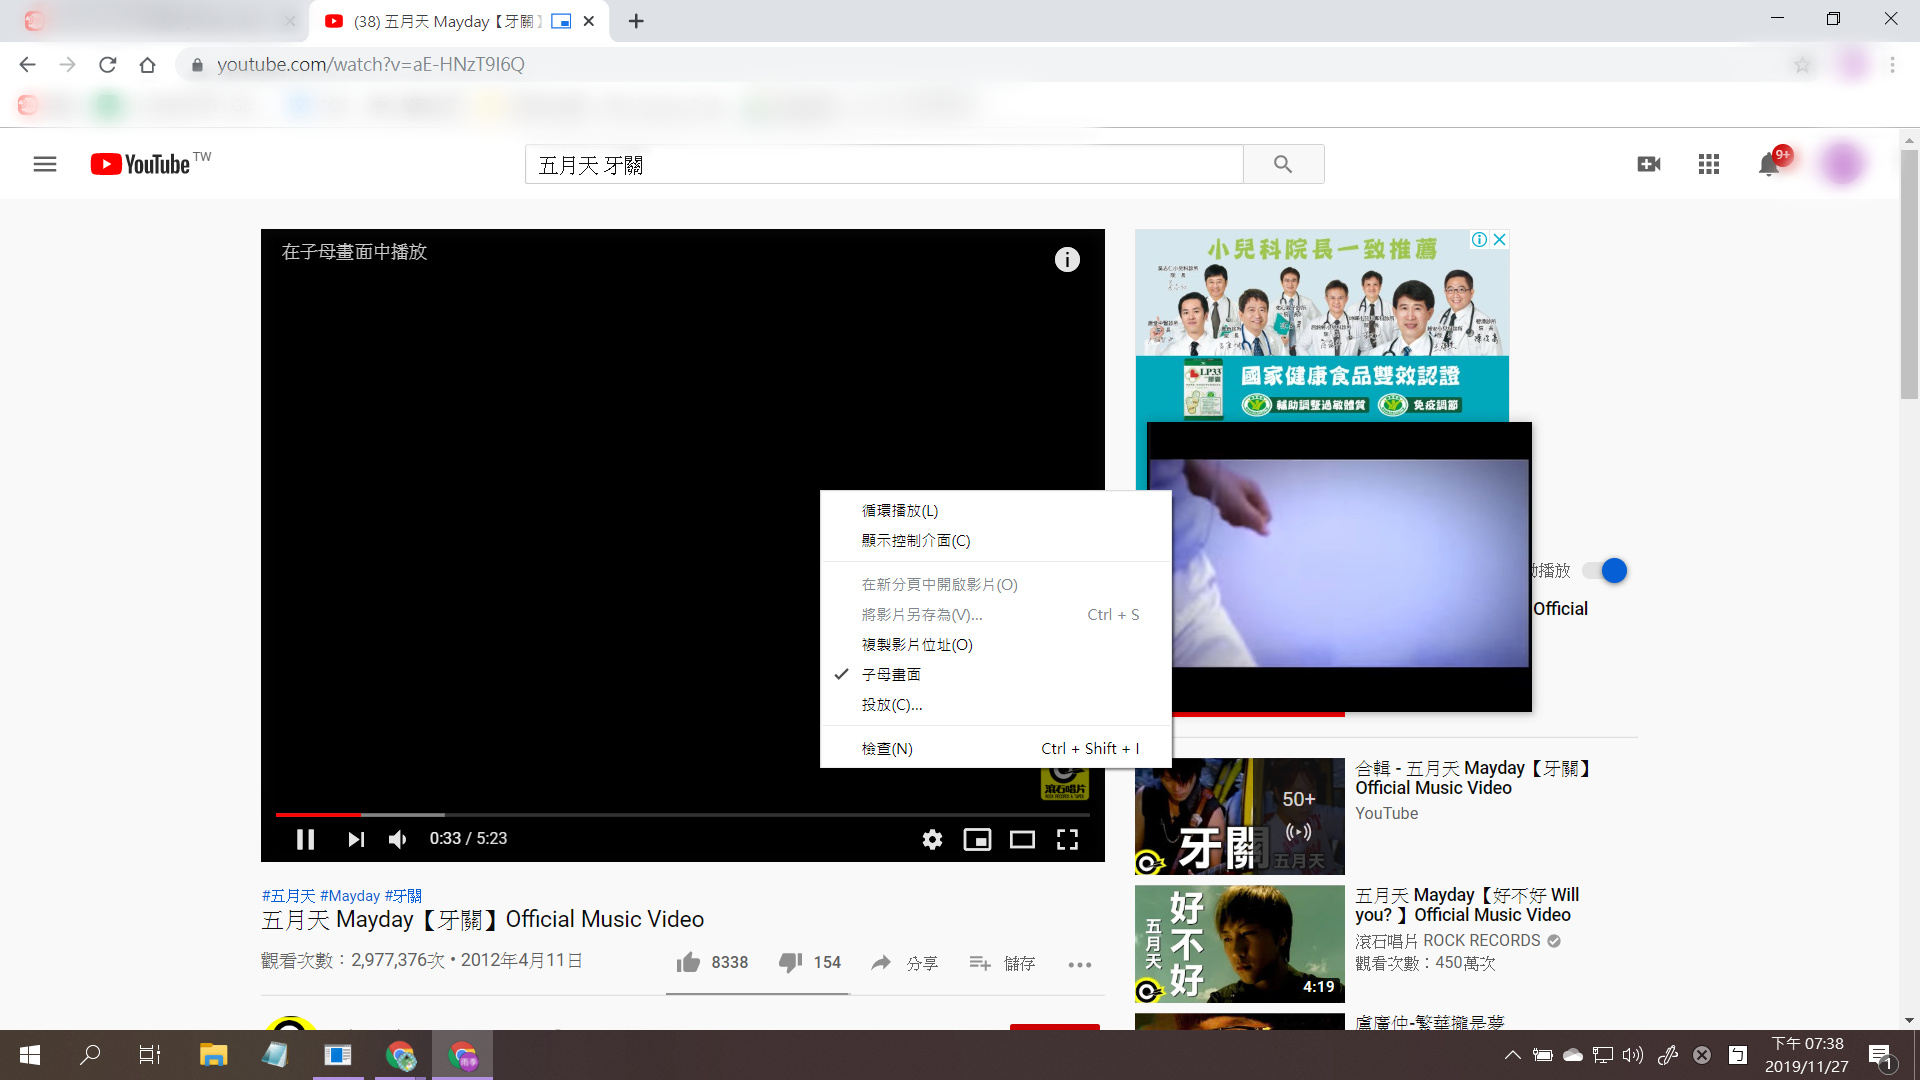The height and width of the screenshot is (1080, 1920).
Task: Choose 複製影片位址(O) from the context menu
Action: point(996,644)
